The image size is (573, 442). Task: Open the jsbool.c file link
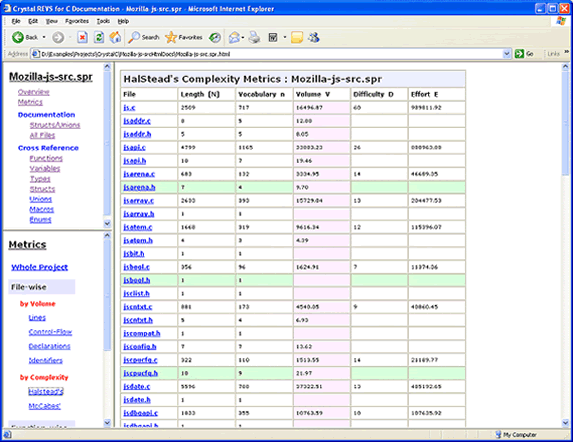pos(137,267)
